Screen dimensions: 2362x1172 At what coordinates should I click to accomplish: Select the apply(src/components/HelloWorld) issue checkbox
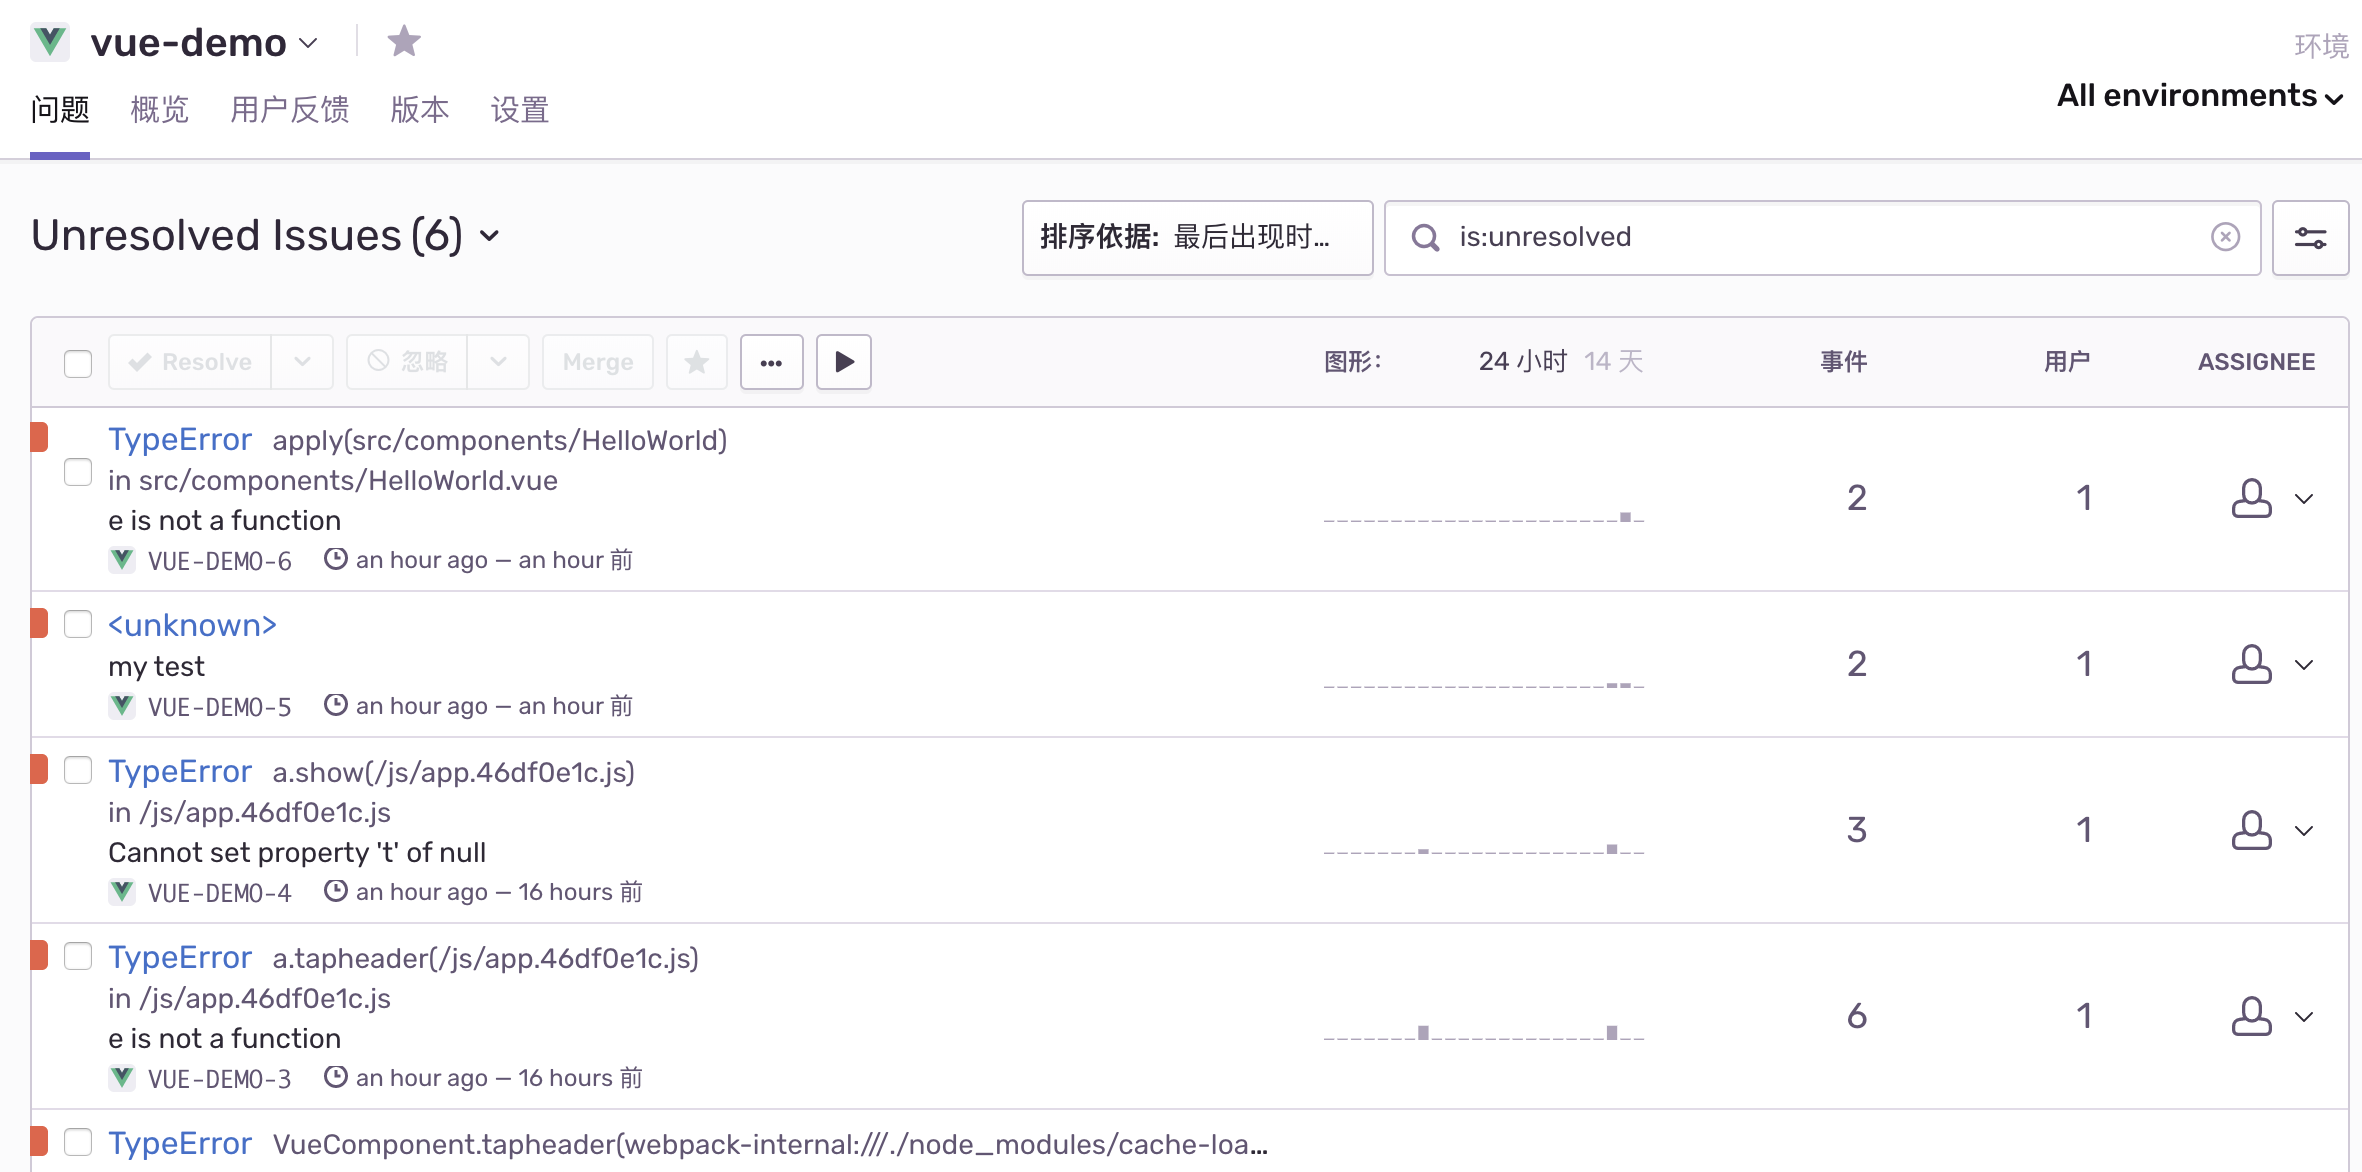78,472
